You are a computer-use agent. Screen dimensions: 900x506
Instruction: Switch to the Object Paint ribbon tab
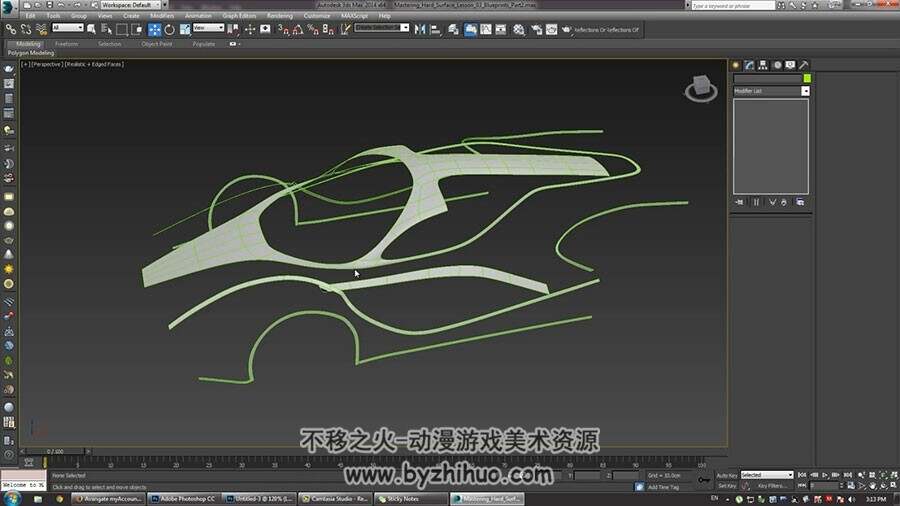(157, 44)
